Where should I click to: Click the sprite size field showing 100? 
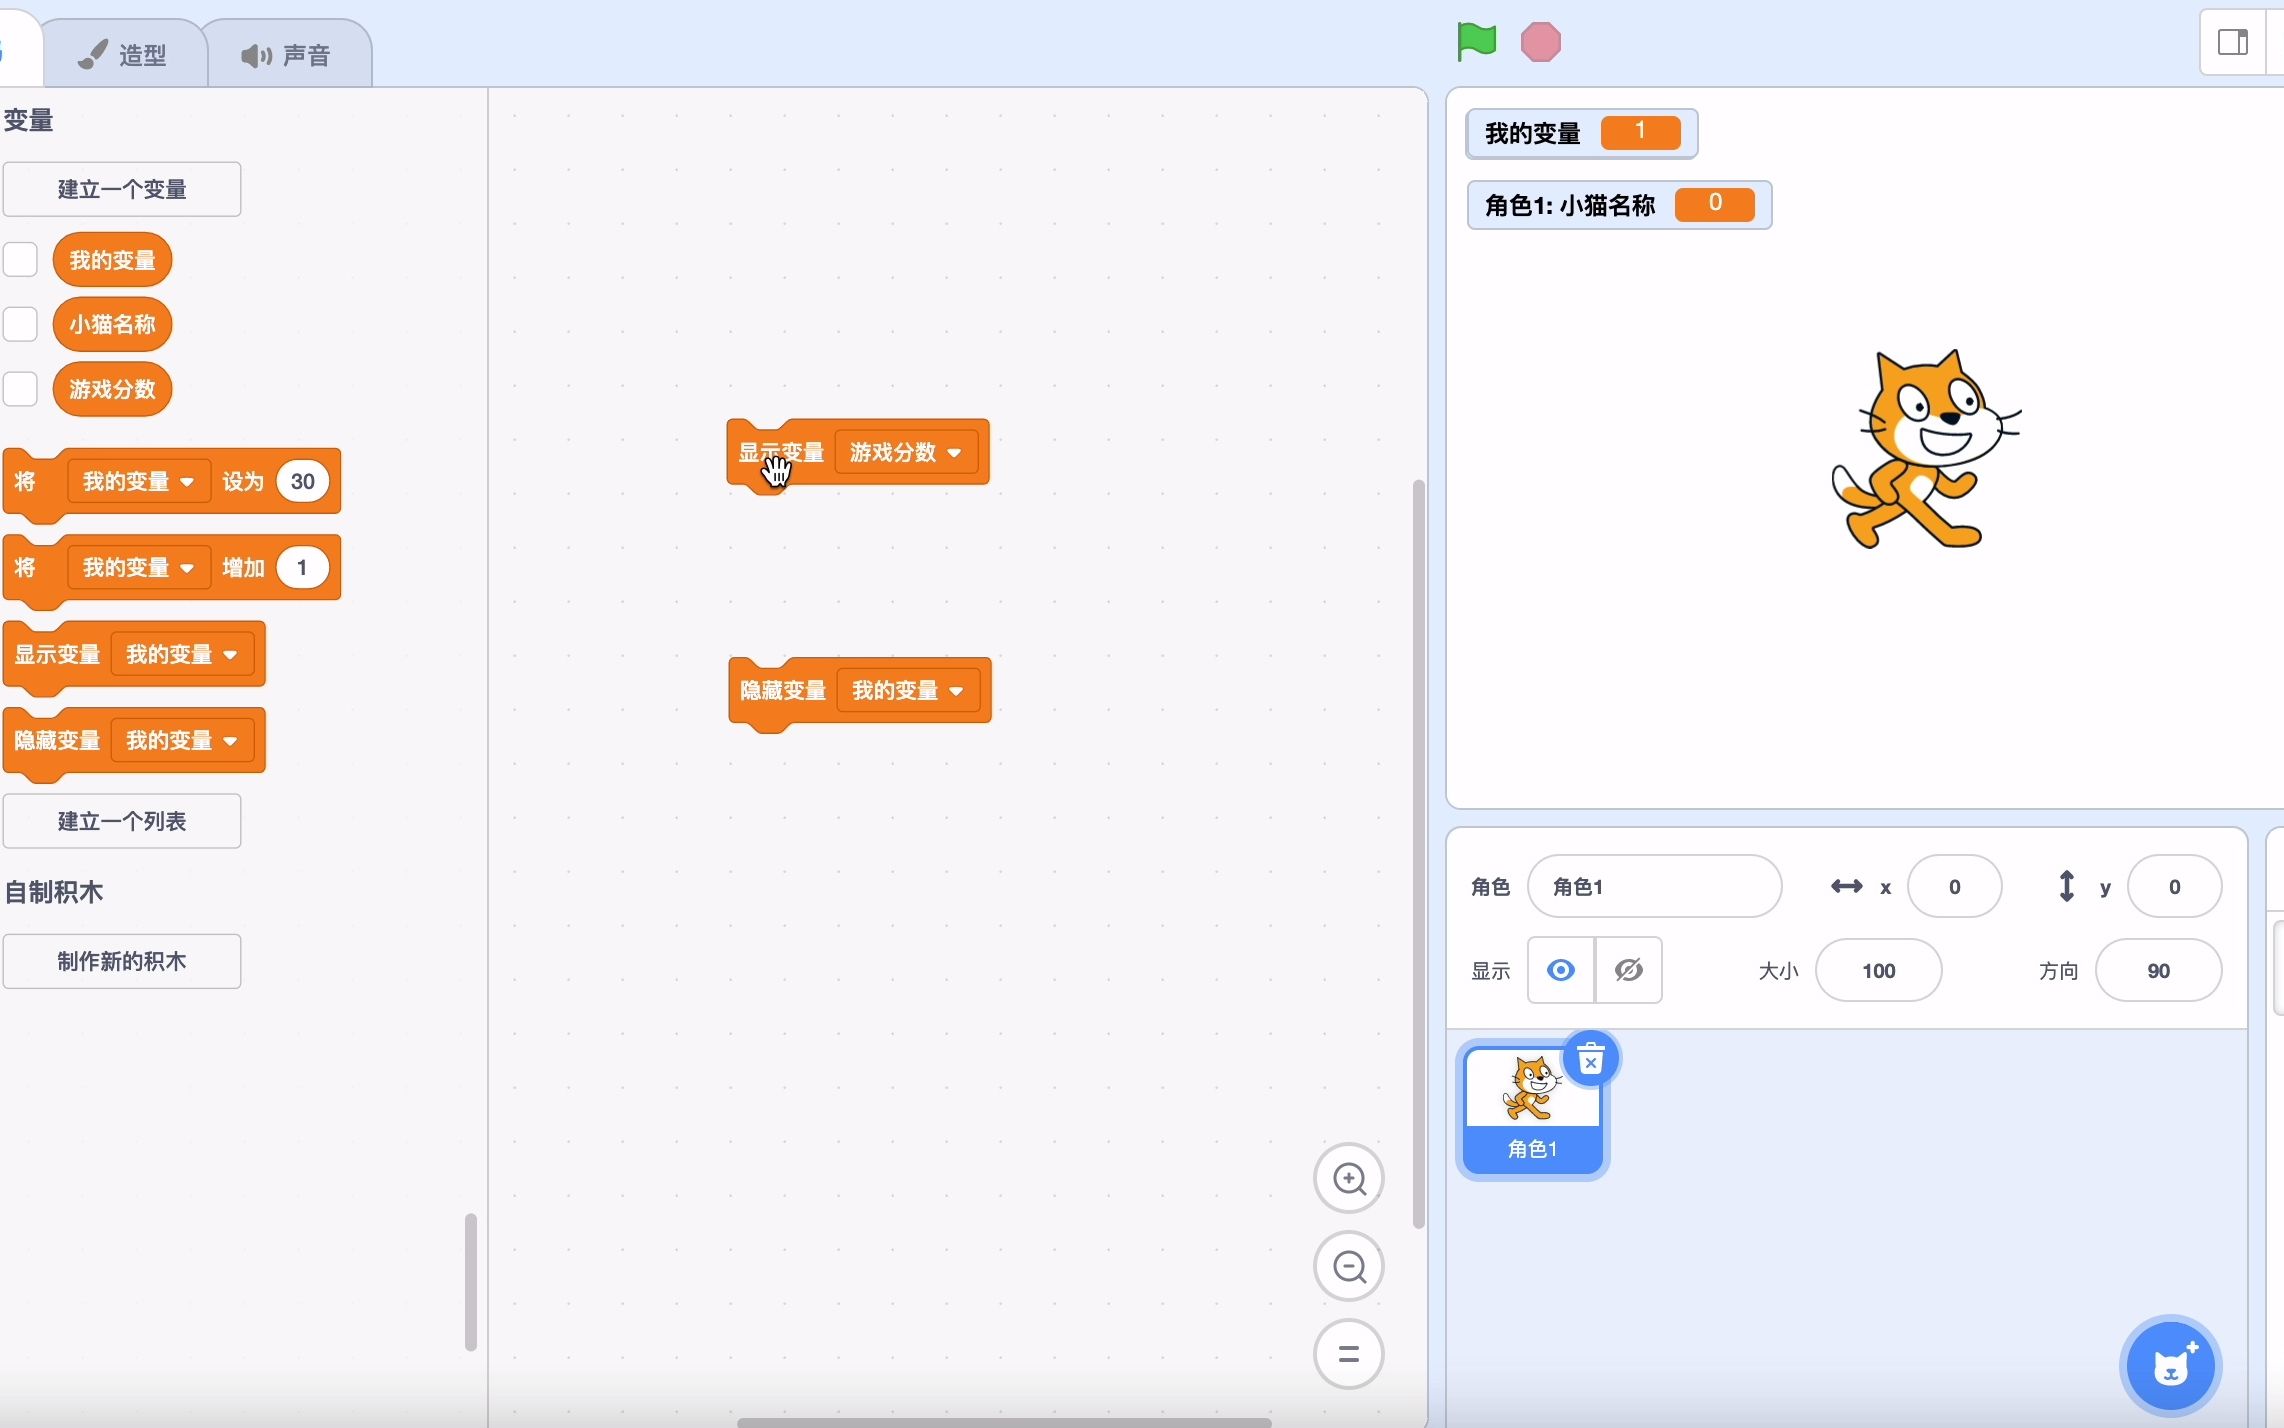coord(1878,970)
